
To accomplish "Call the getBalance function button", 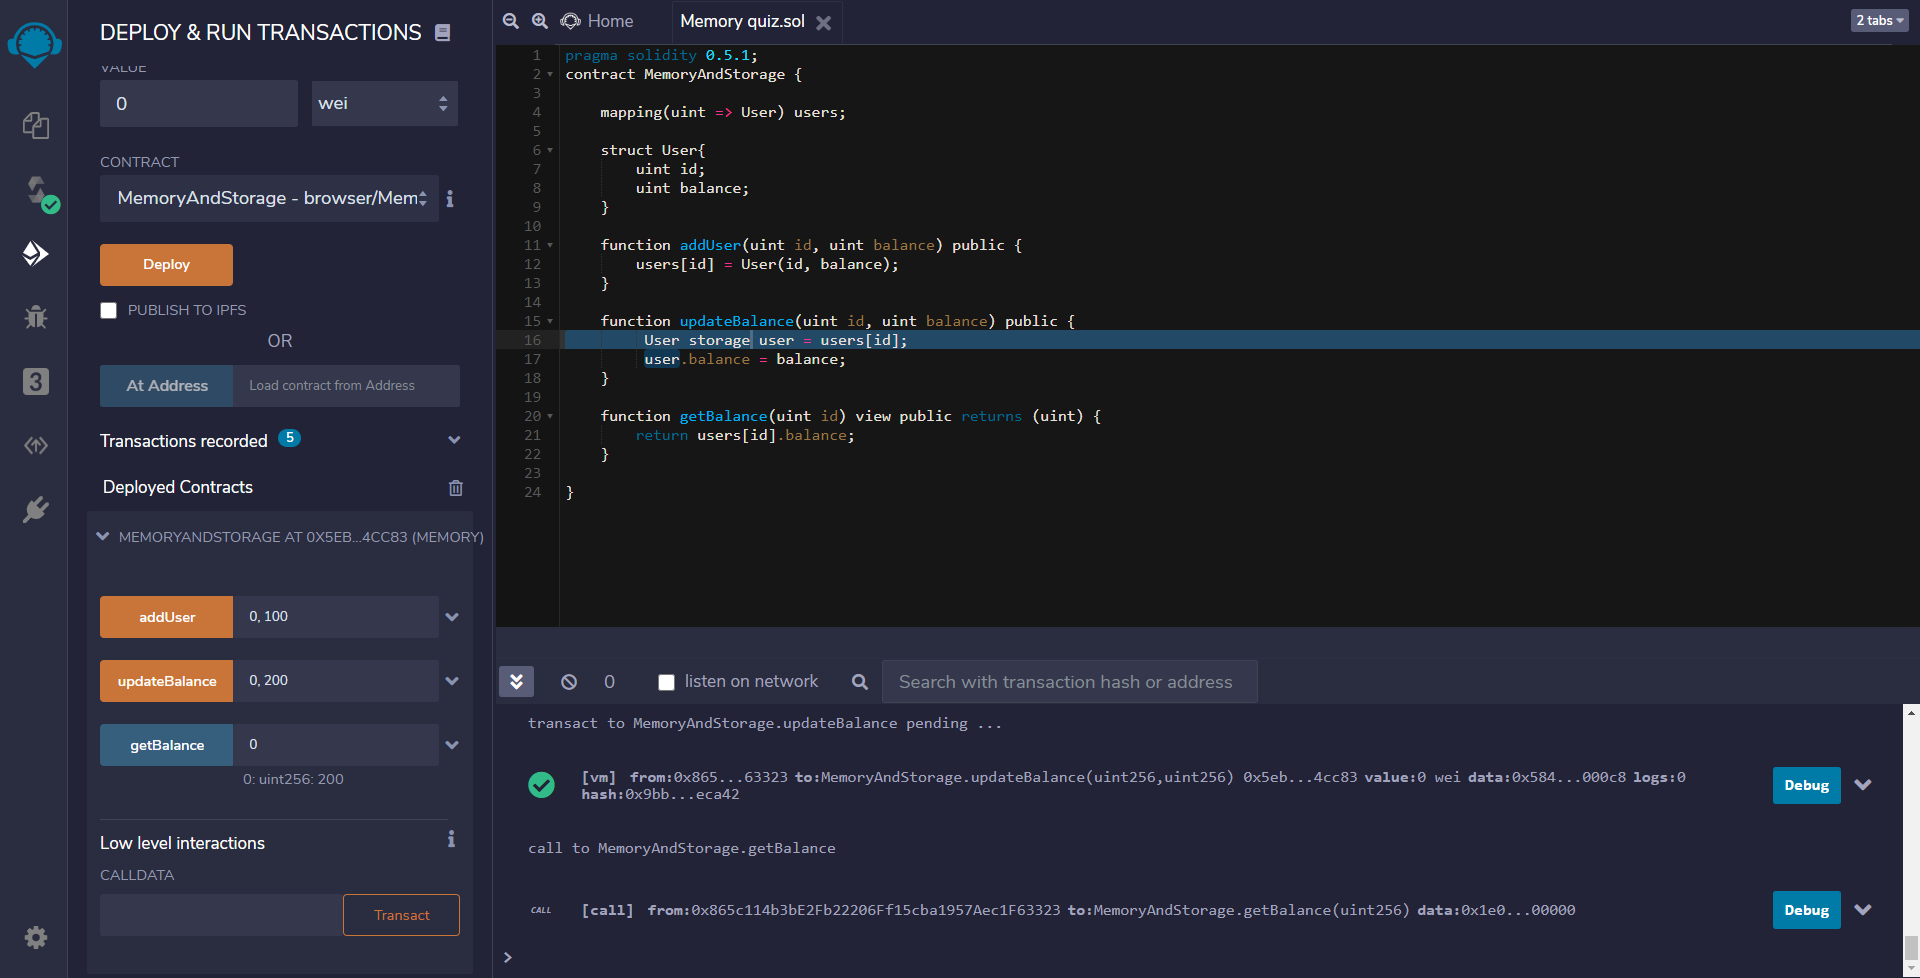I will point(167,745).
